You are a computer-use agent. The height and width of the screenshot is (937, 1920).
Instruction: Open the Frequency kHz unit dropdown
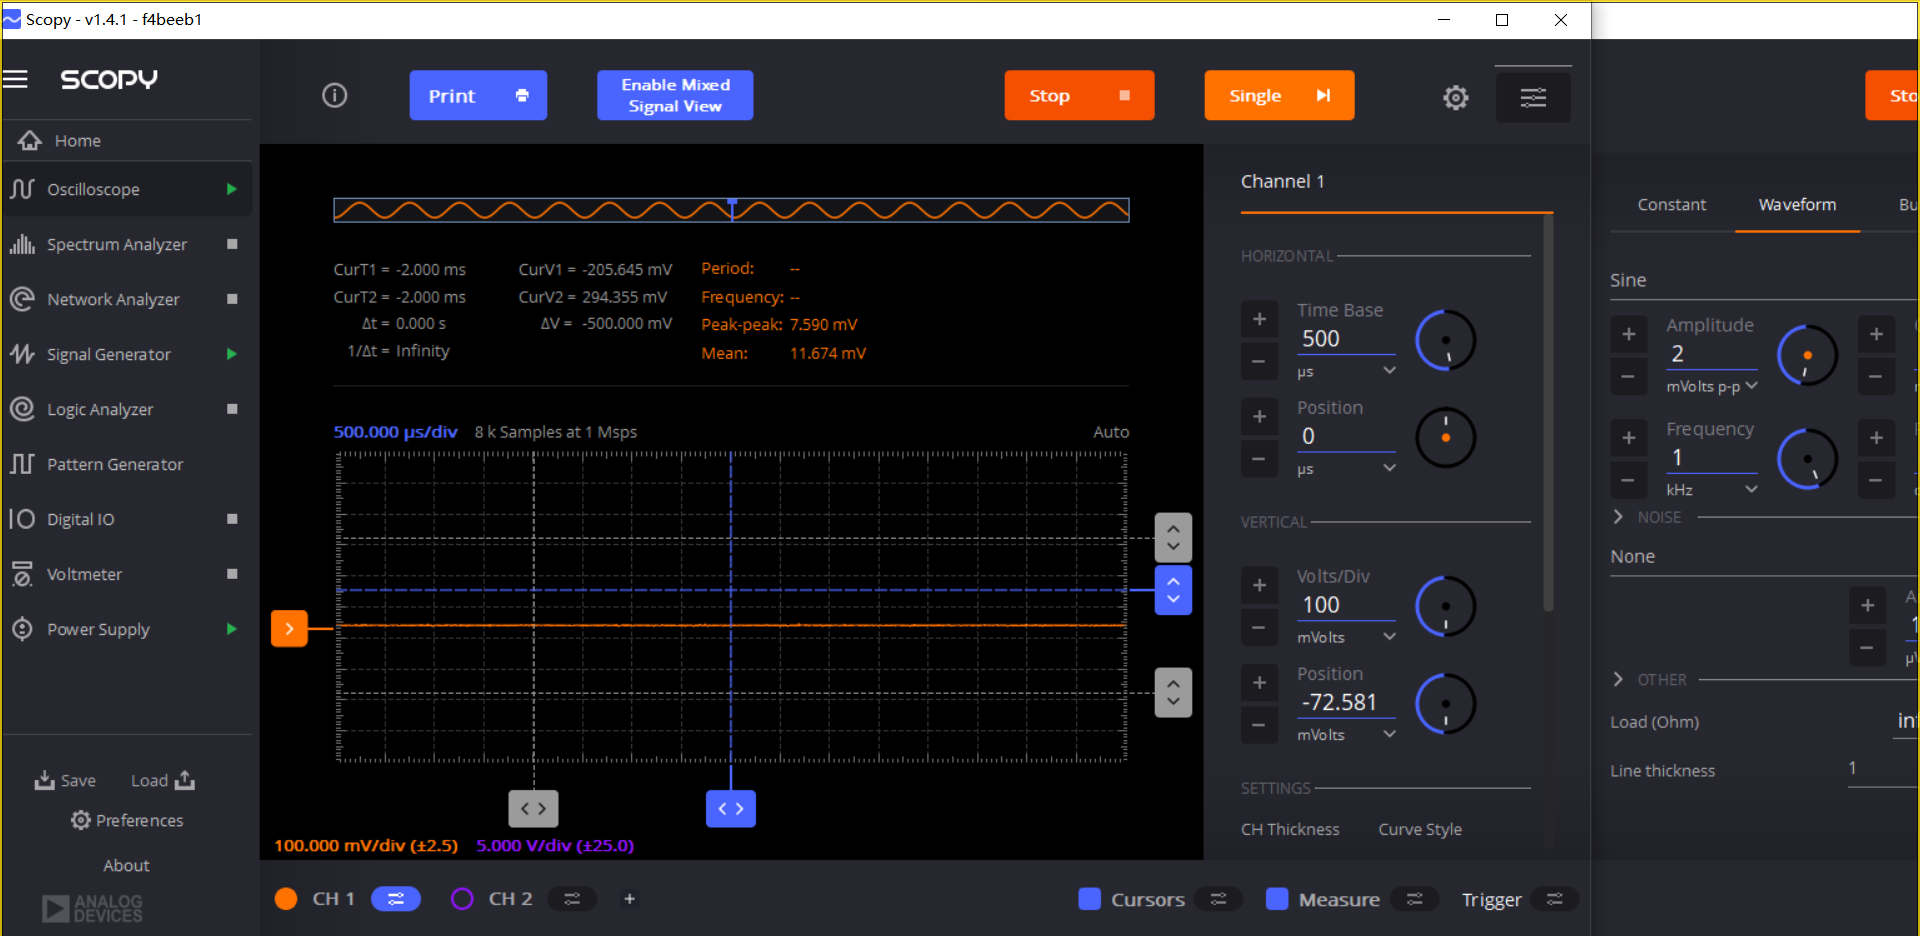[1711, 490]
